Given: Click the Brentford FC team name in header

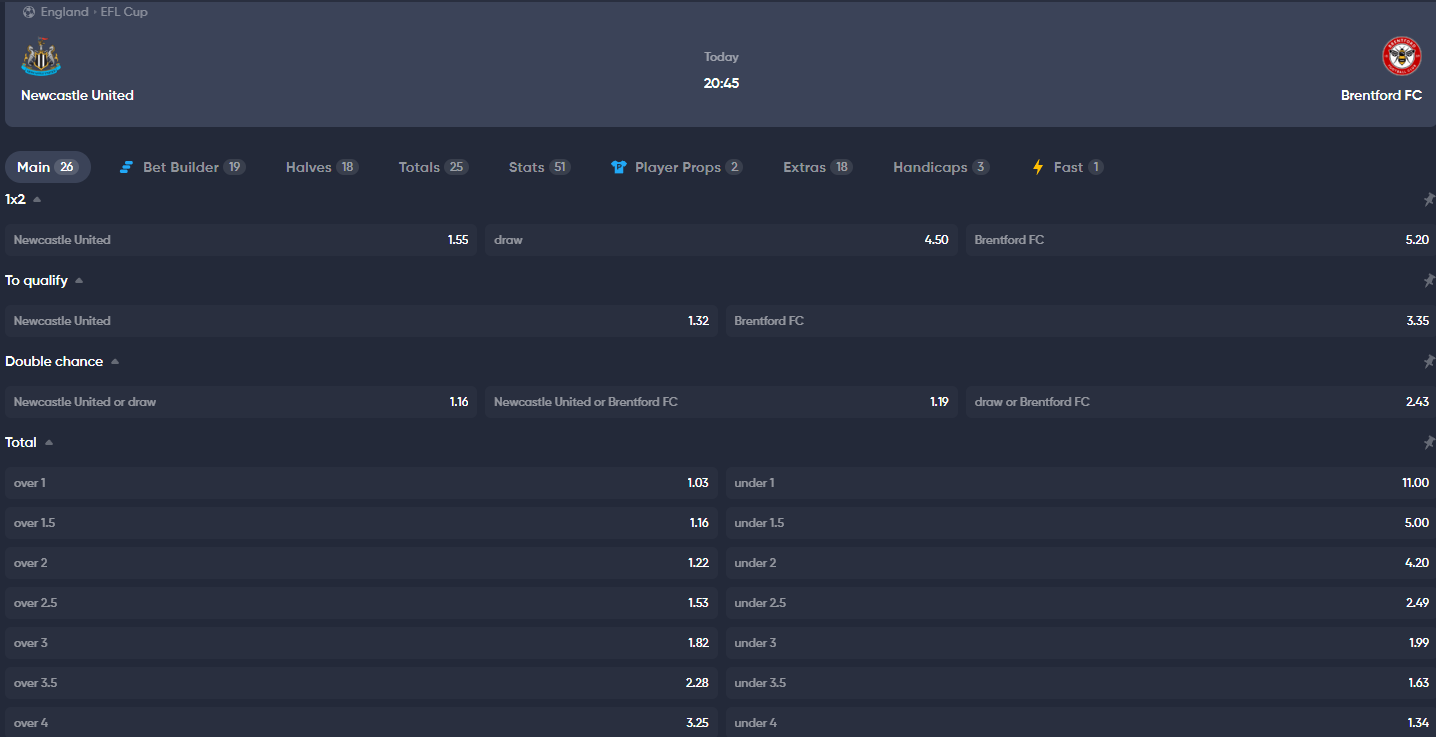Looking at the screenshot, I should [1381, 95].
